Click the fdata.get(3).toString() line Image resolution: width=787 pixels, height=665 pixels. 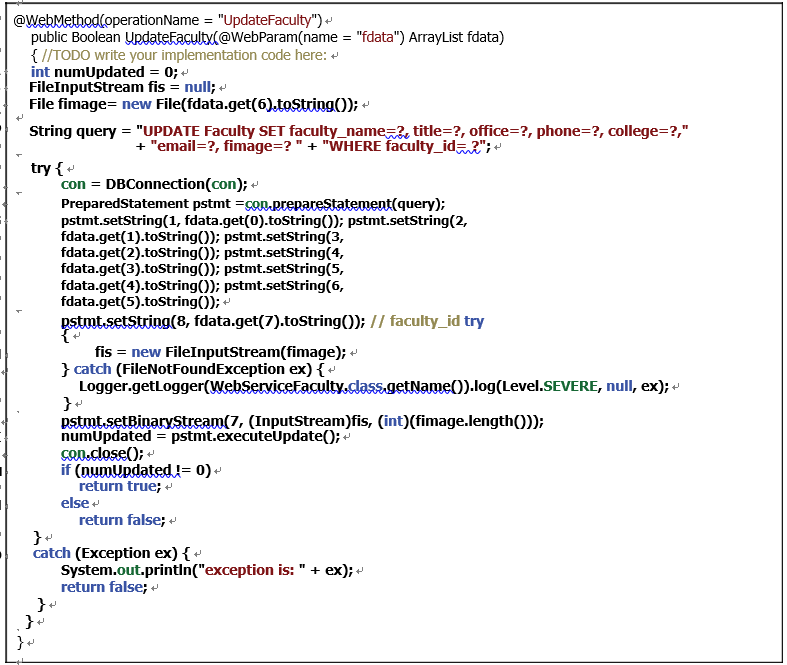[202, 269]
